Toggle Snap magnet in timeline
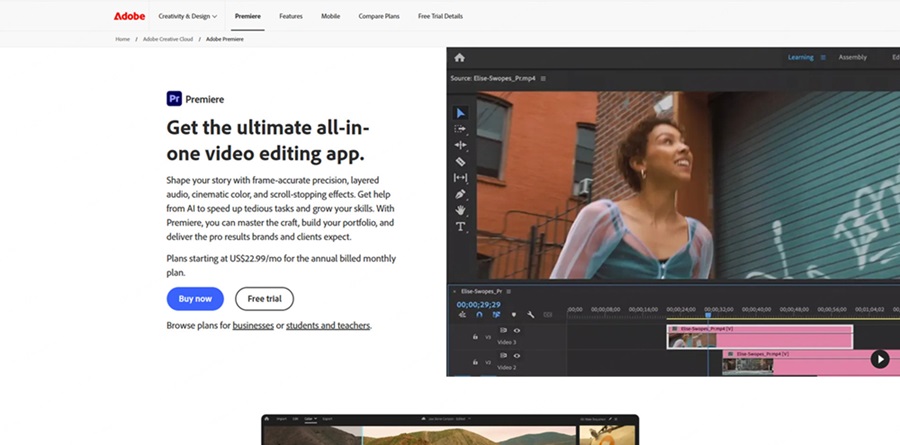Image resolution: width=900 pixels, height=445 pixels. (479, 315)
